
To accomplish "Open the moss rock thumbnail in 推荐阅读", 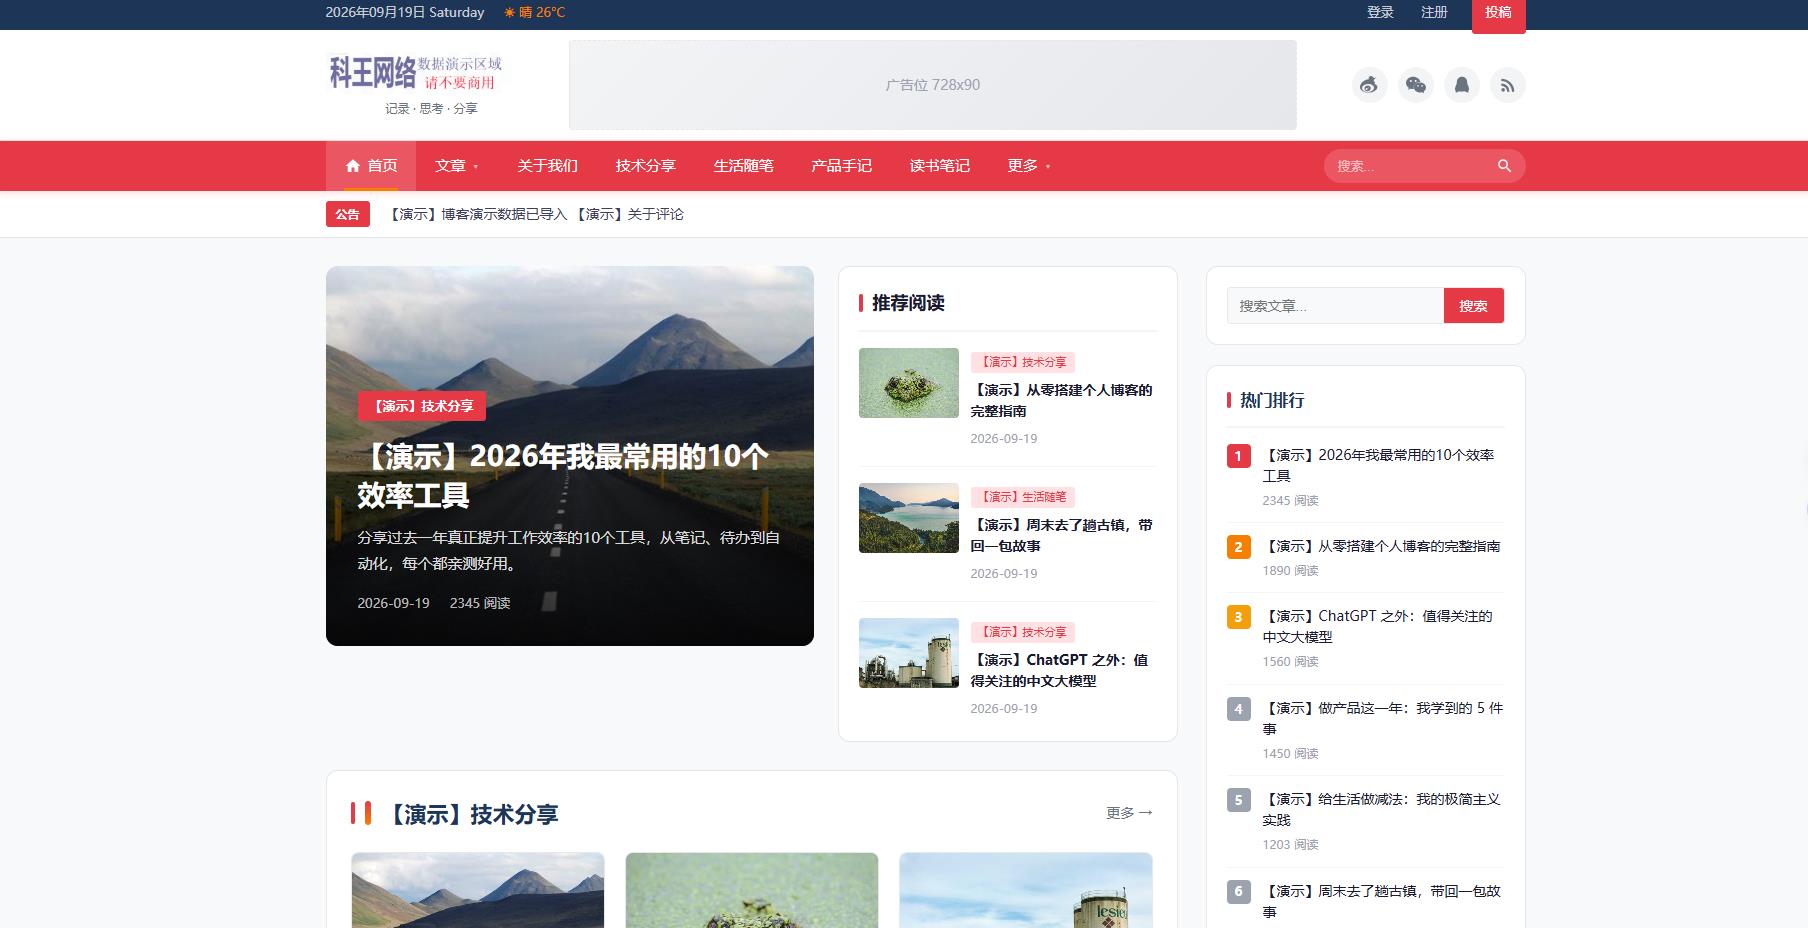I will (x=908, y=383).
